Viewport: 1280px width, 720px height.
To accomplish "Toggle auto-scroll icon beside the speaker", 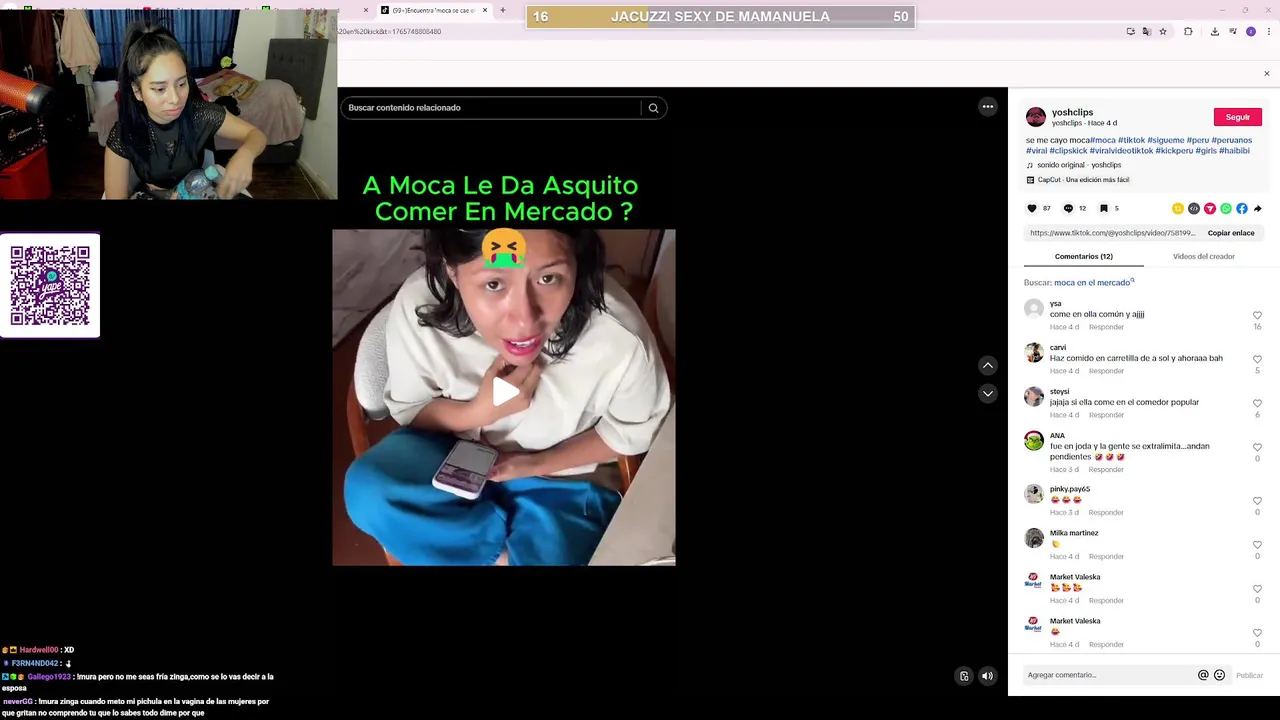I will point(964,676).
